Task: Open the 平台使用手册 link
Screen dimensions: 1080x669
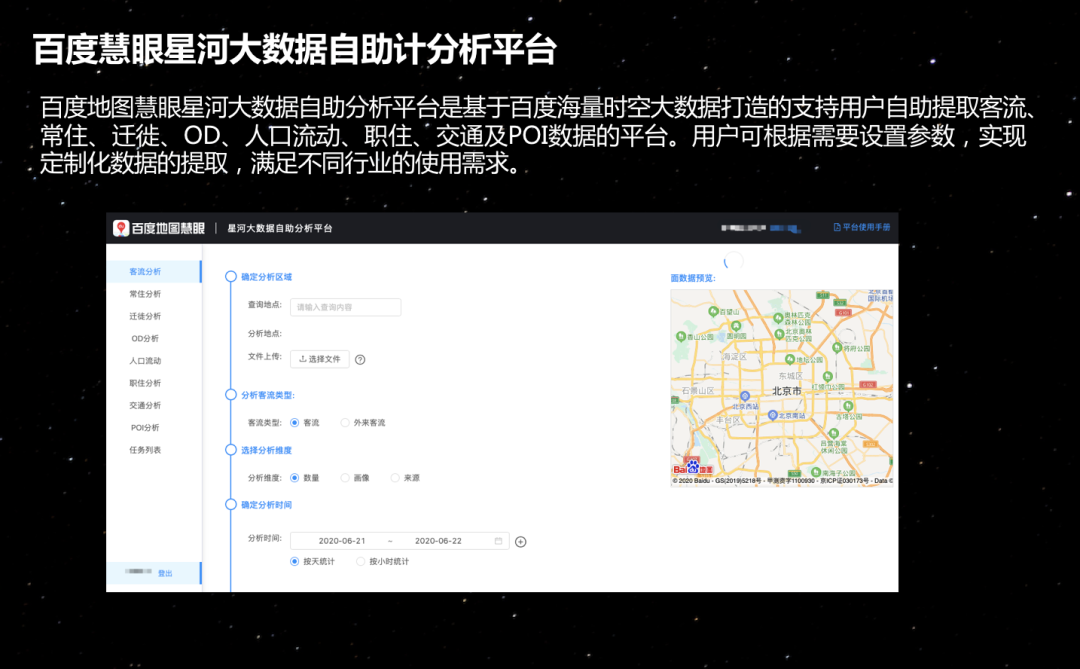Action: click(862, 227)
